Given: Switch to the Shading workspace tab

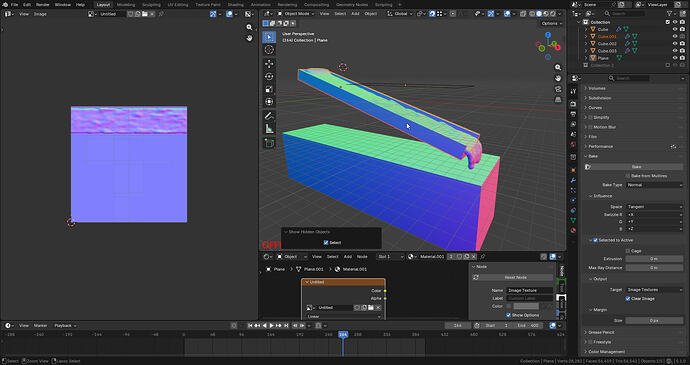Looking at the screenshot, I should pyautogui.click(x=235, y=4).
